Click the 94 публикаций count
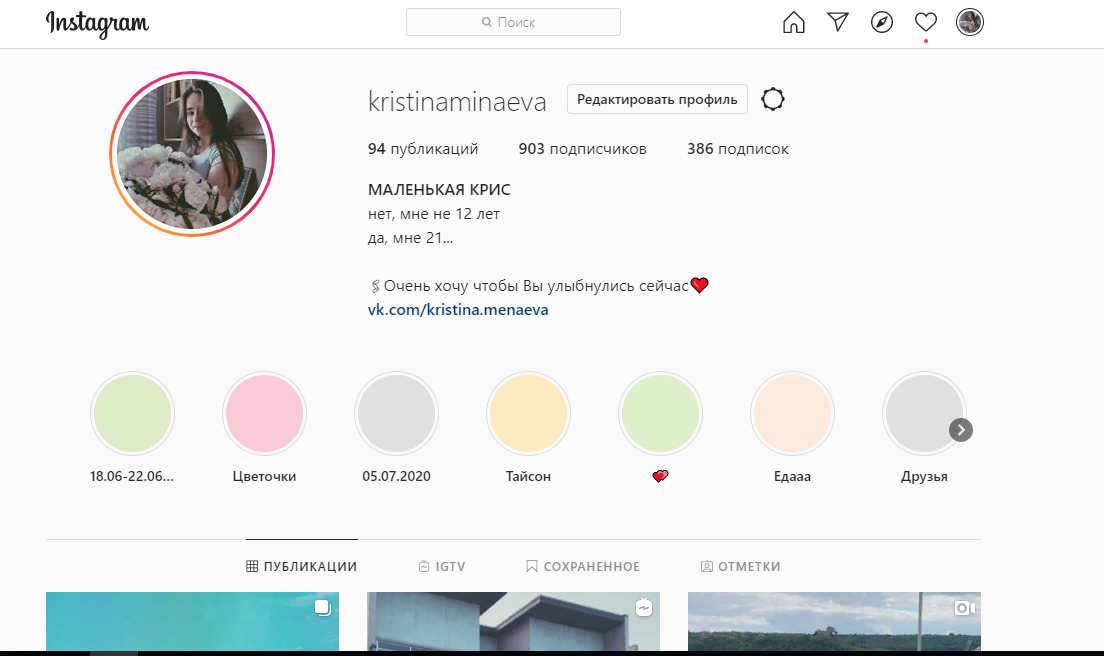1104x656 pixels. tap(422, 149)
